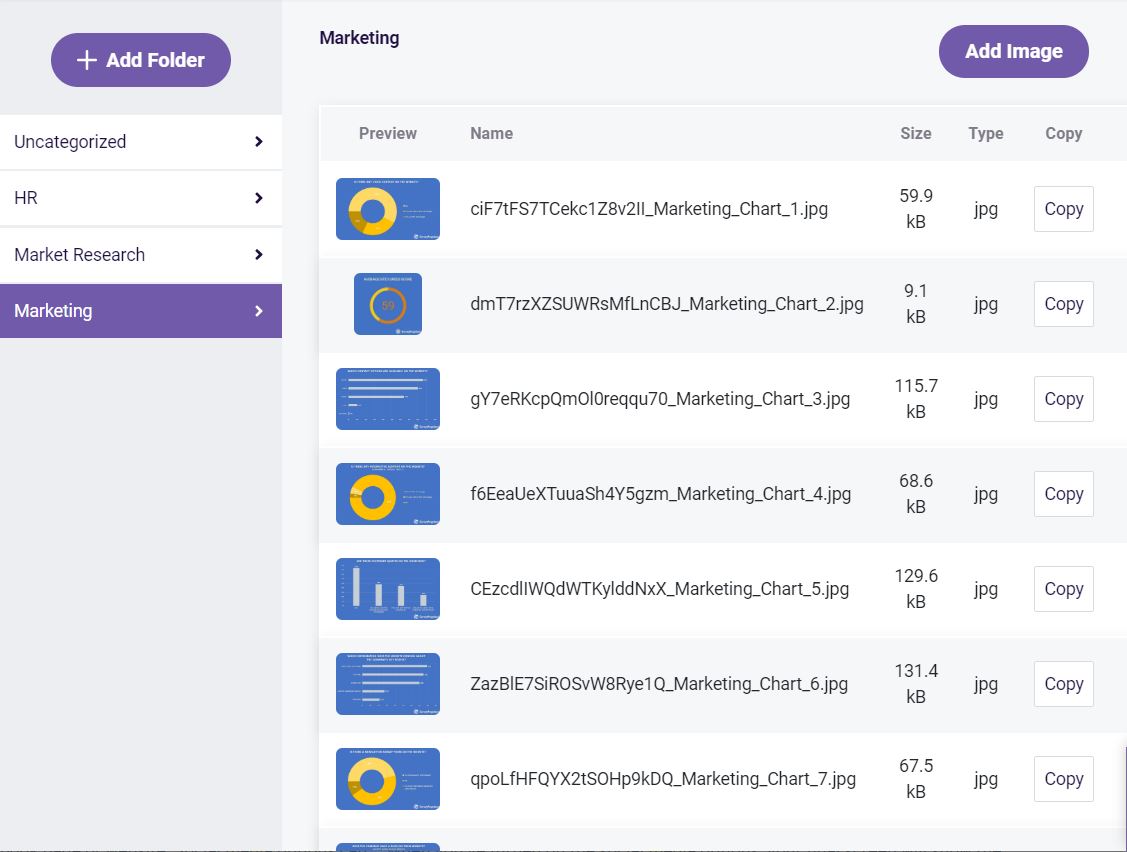
Task: Click the 129.6 kB size value
Action: click(x=916, y=589)
